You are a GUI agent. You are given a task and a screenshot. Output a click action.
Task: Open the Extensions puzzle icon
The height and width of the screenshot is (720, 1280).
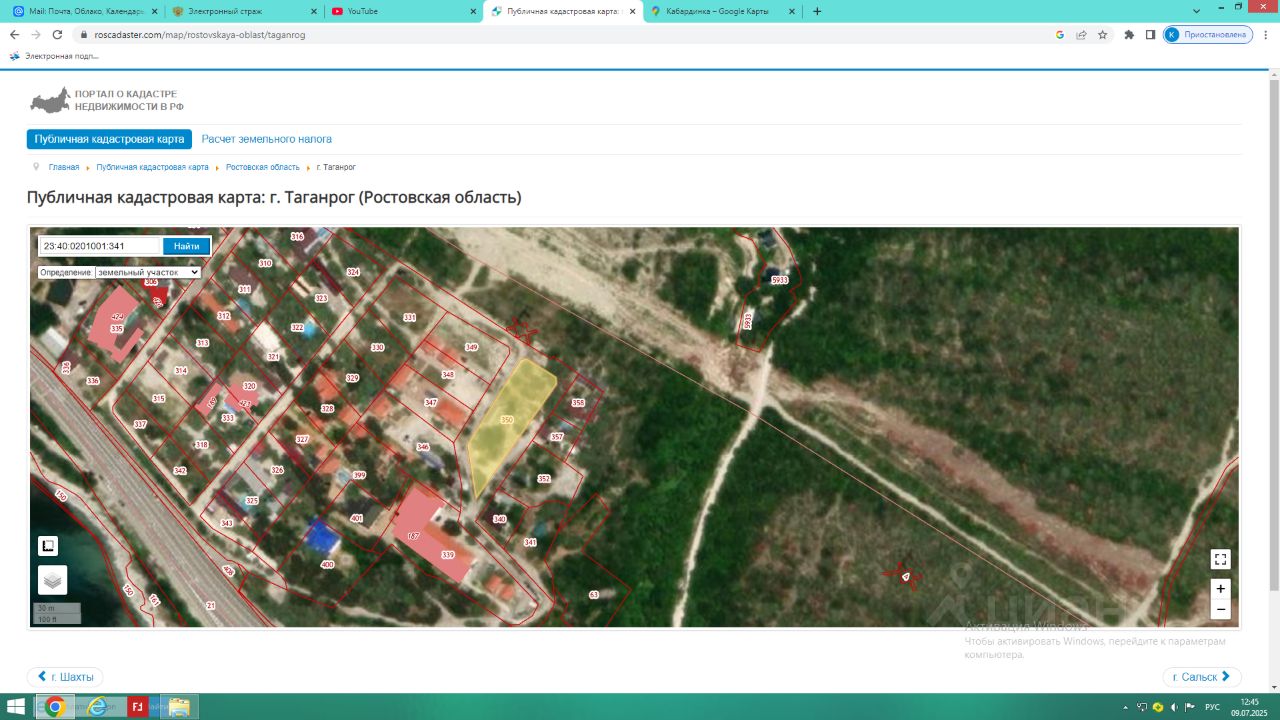[x=1129, y=34]
